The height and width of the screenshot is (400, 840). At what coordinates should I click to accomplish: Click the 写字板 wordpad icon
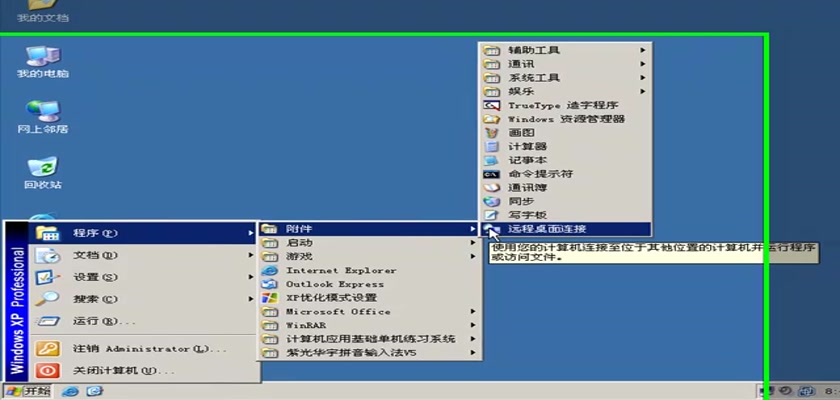coord(491,215)
